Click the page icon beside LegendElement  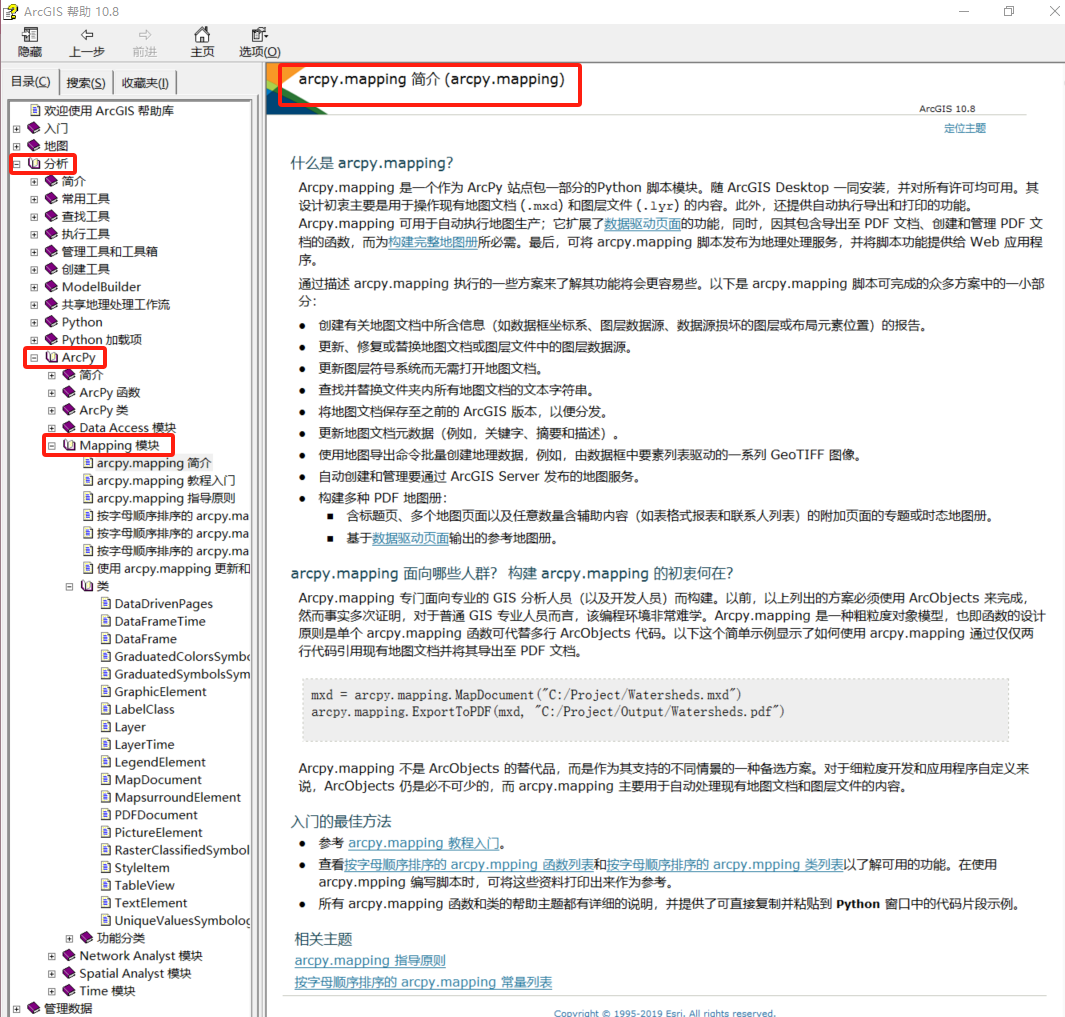[x=106, y=762]
